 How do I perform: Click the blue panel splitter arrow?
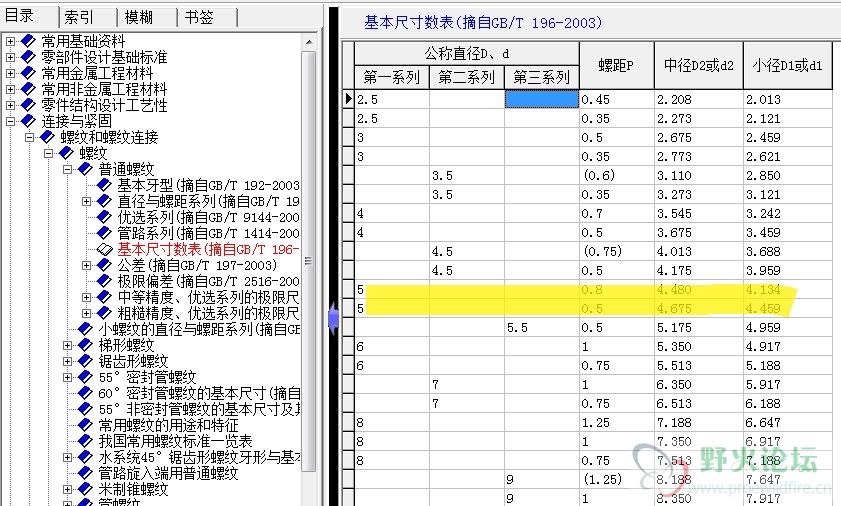[x=334, y=318]
